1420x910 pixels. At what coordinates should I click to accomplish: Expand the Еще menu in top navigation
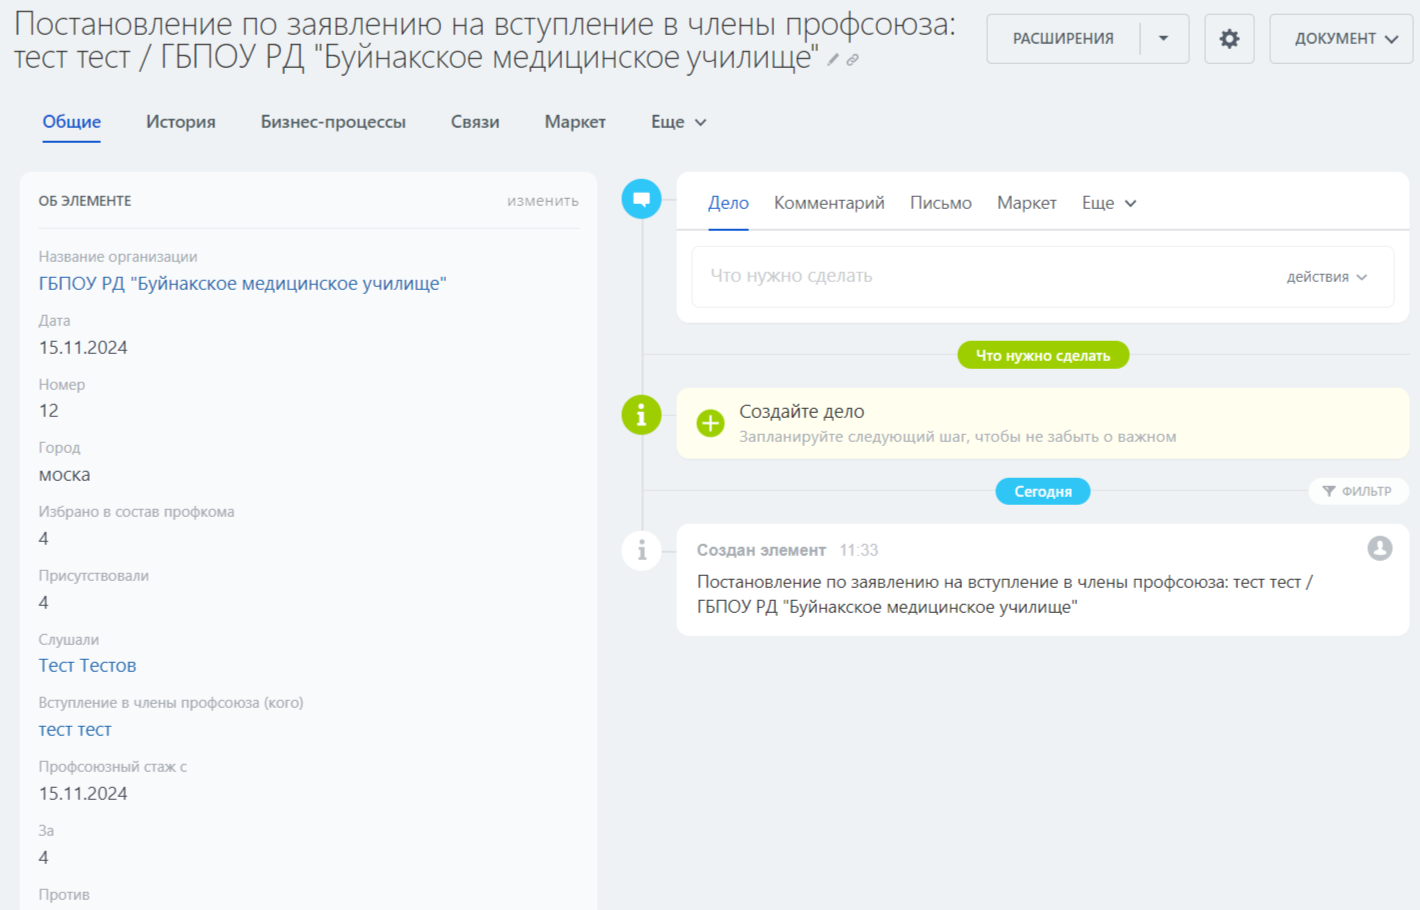(678, 122)
